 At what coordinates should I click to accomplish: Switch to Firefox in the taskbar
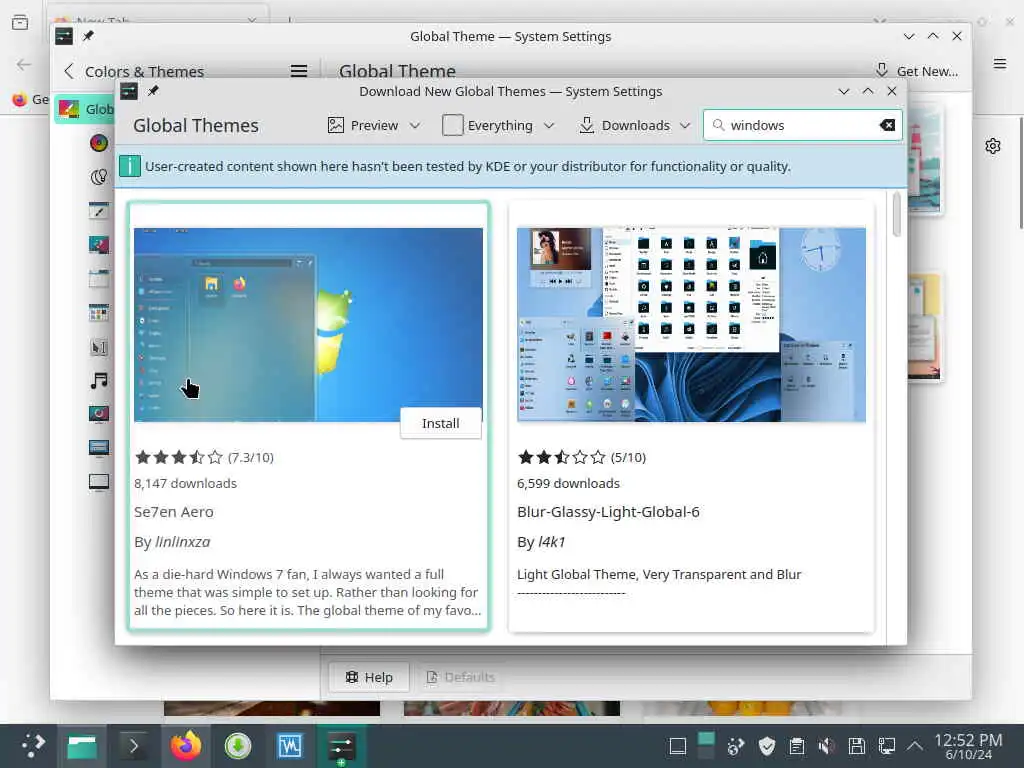(185, 745)
